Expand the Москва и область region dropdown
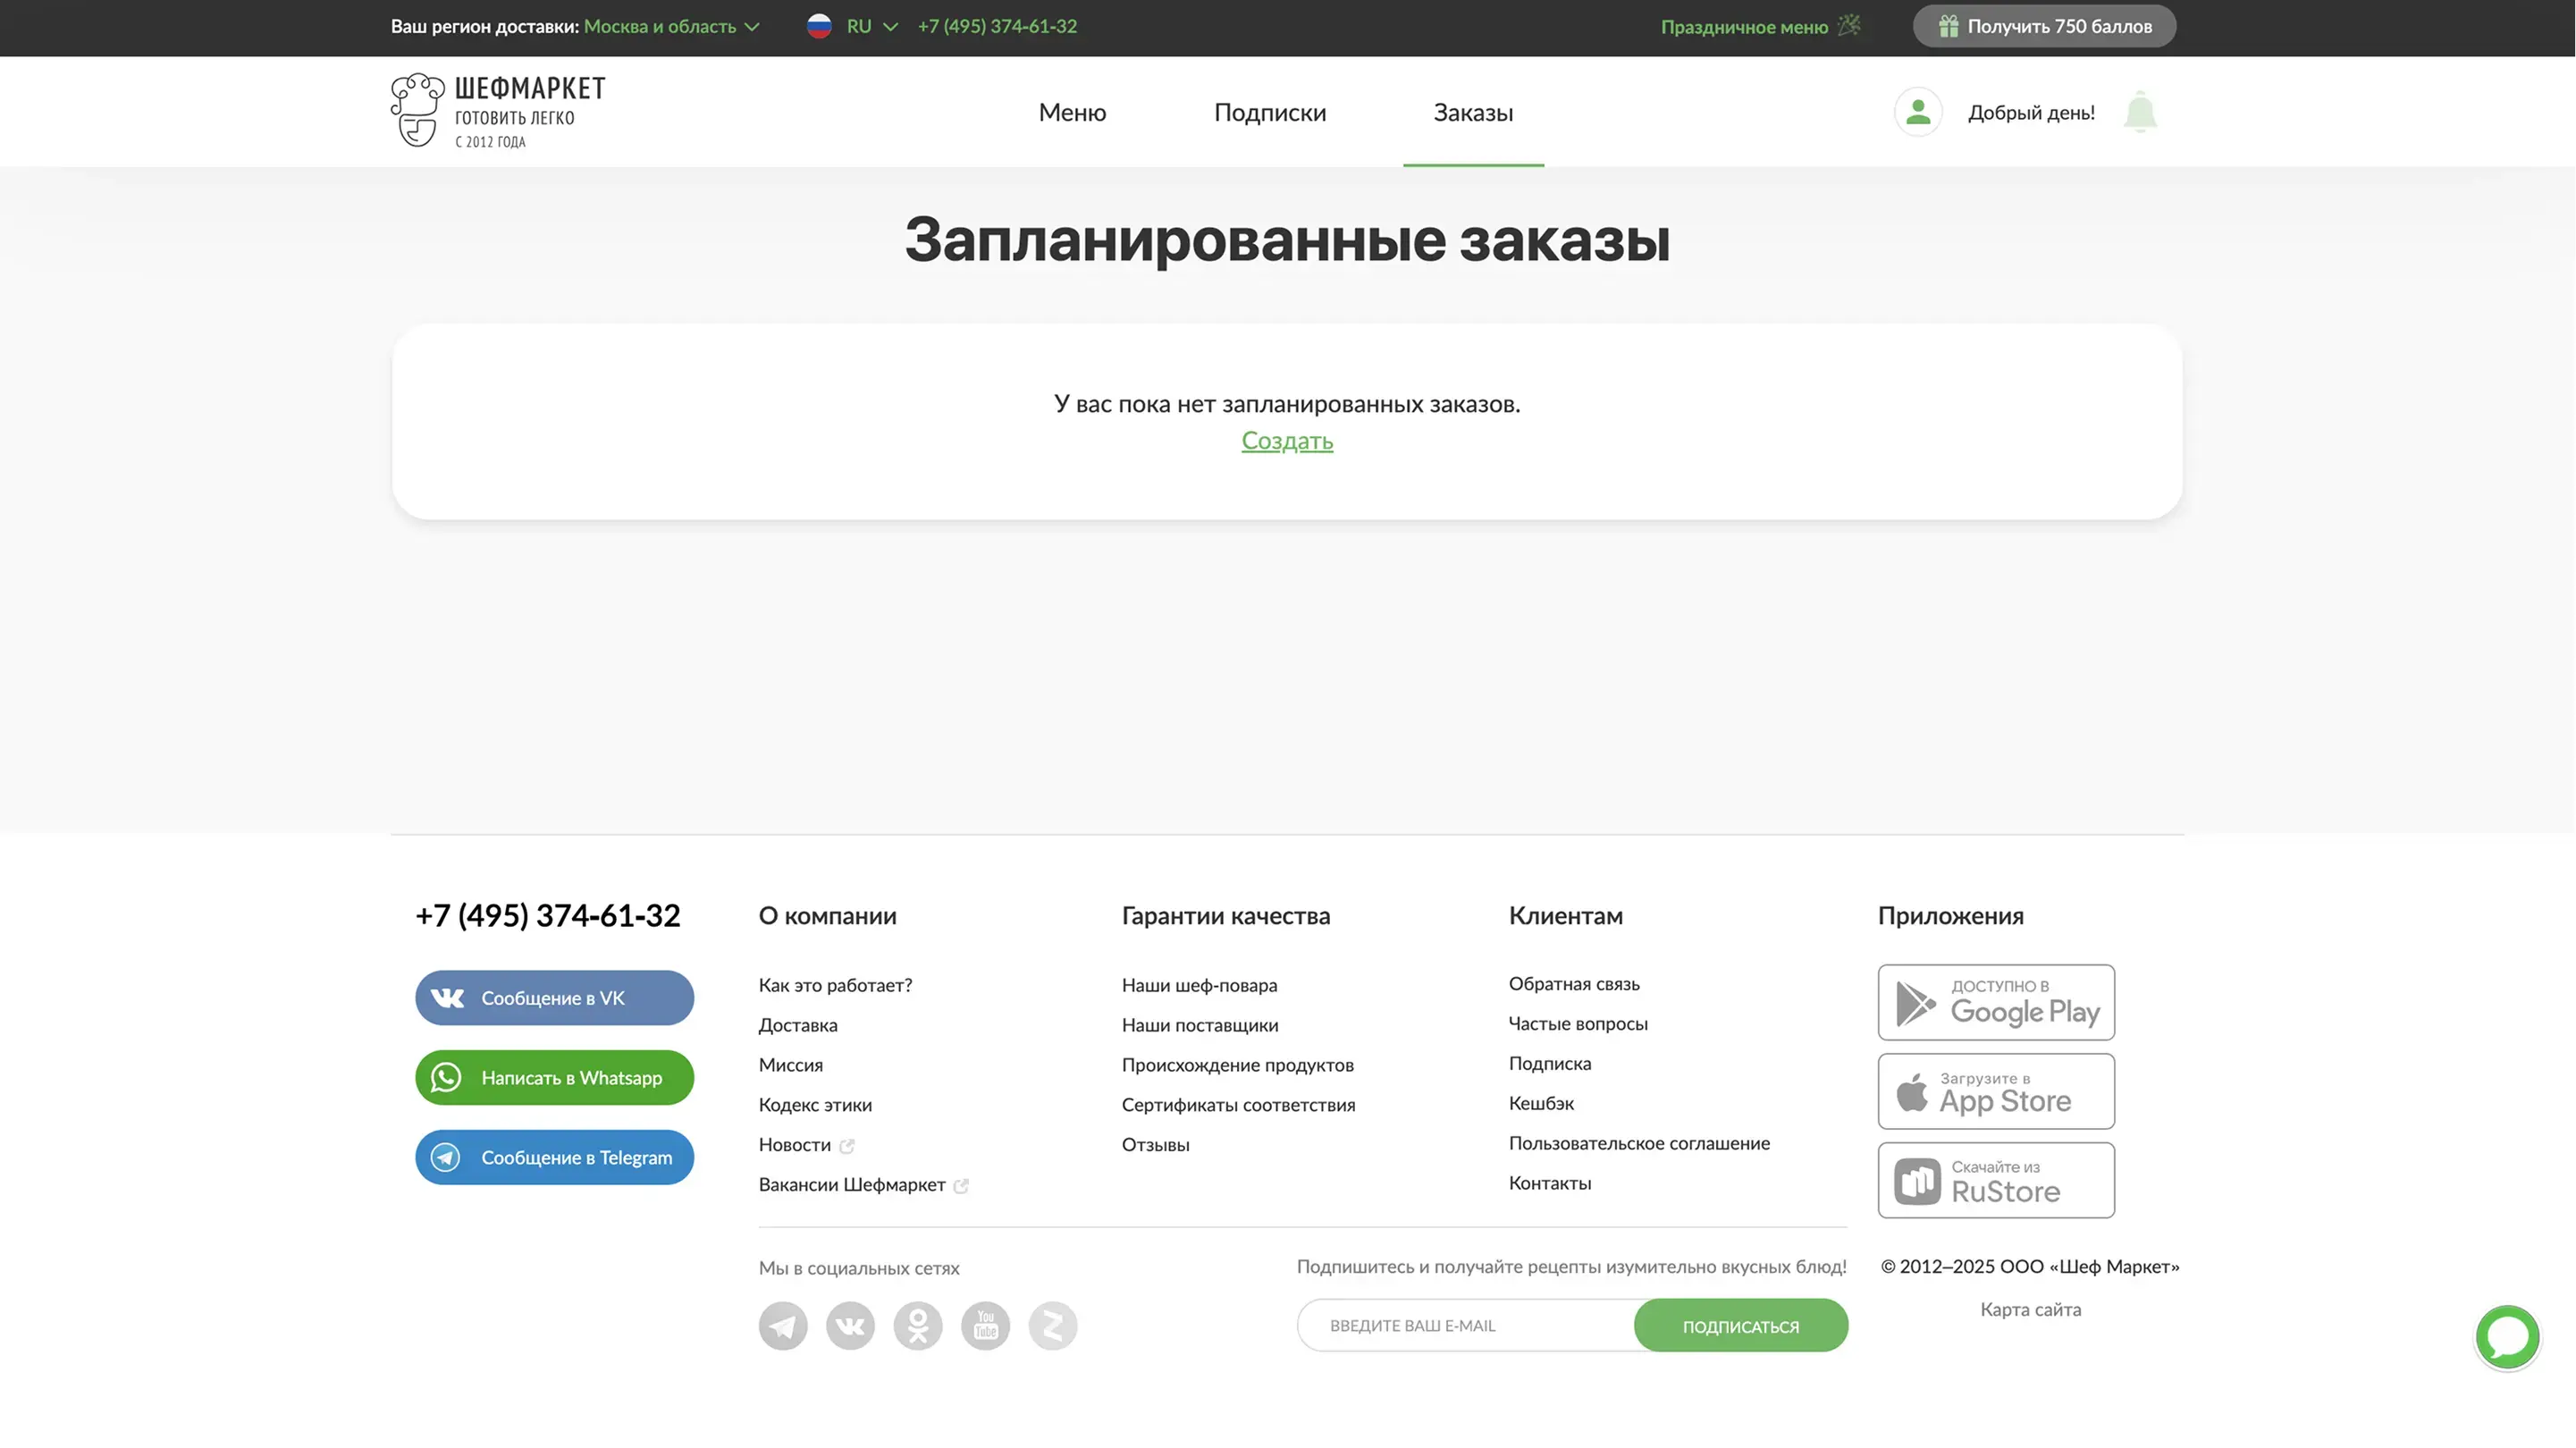The image size is (2576, 1448). [x=671, y=27]
